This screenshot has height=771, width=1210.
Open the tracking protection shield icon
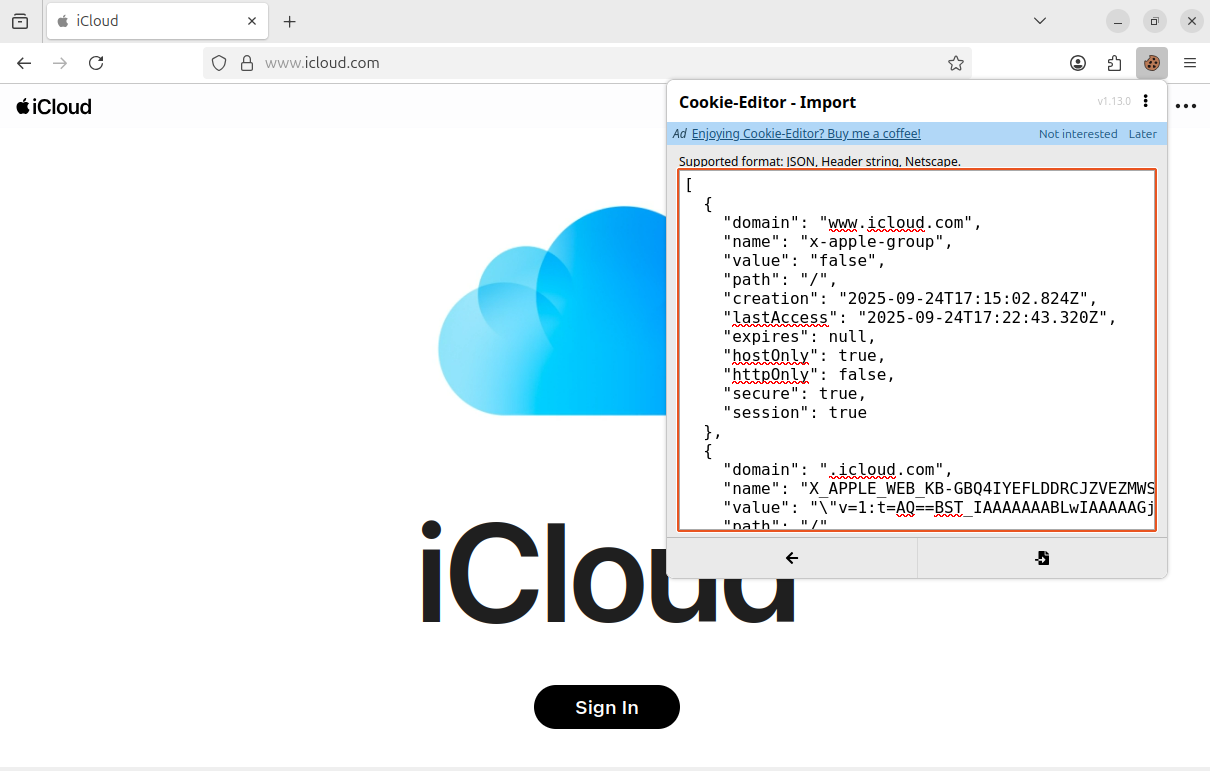click(x=220, y=63)
